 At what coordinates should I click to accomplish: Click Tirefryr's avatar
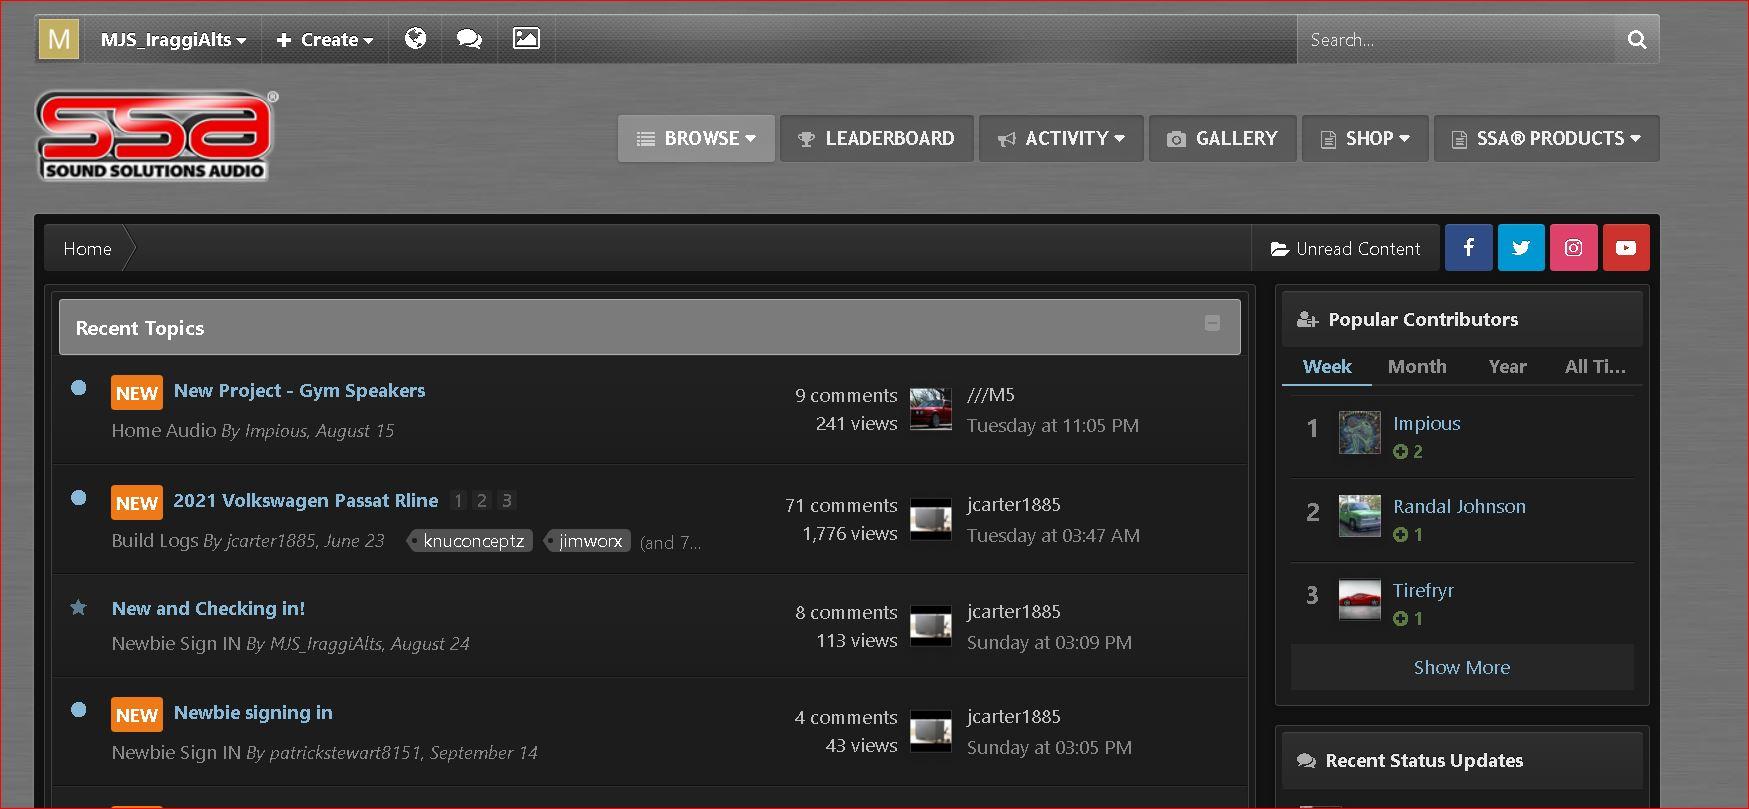1360,600
